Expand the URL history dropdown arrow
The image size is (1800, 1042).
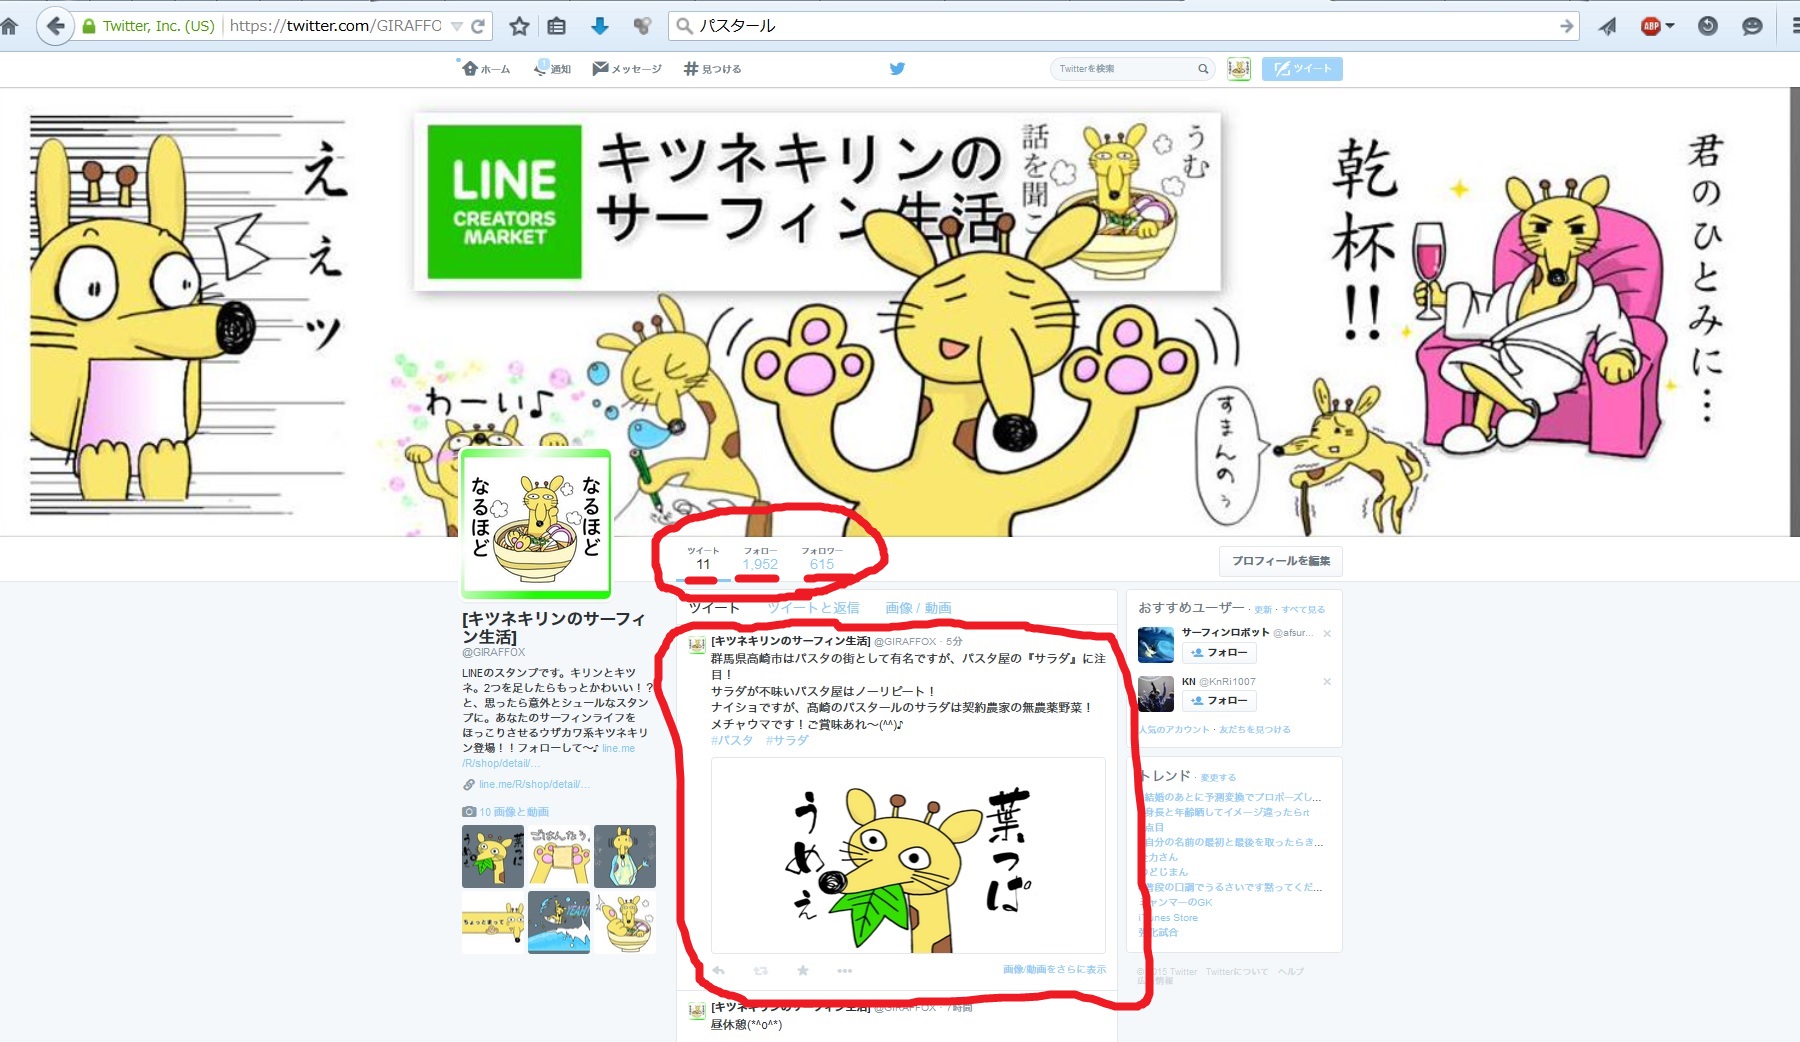coord(457,26)
